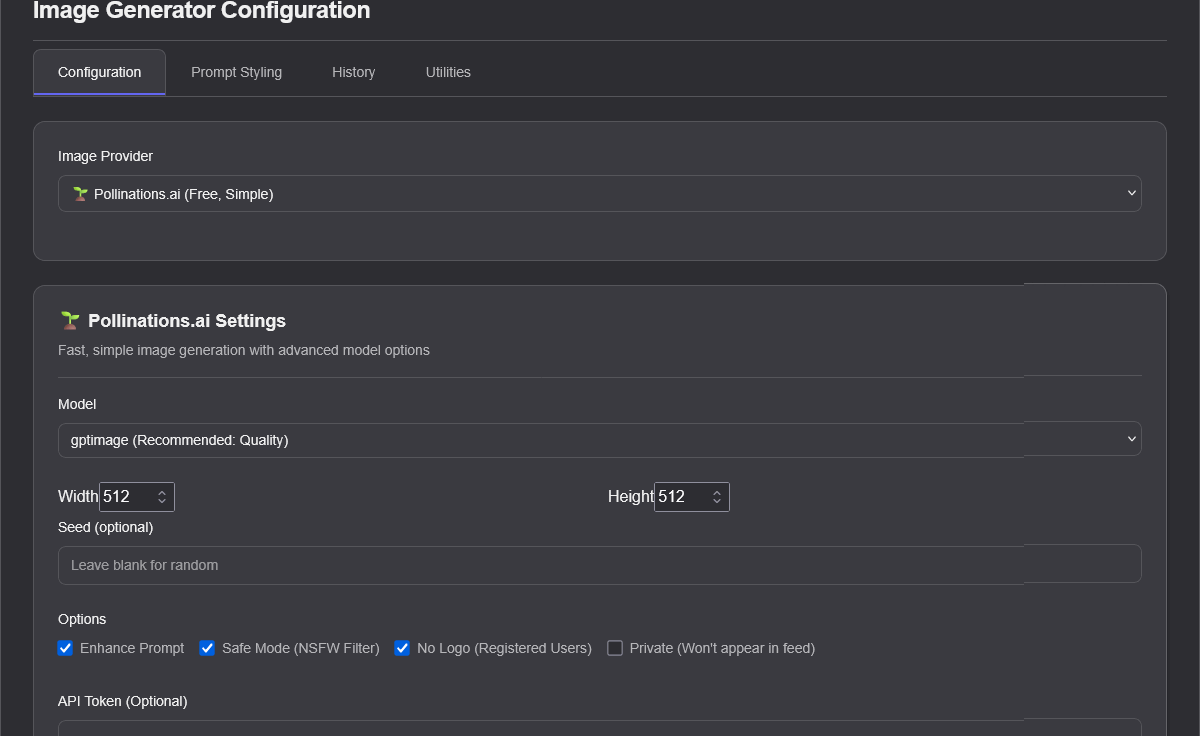
Task: Focus the Width number field
Action: click(x=125, y=497)
